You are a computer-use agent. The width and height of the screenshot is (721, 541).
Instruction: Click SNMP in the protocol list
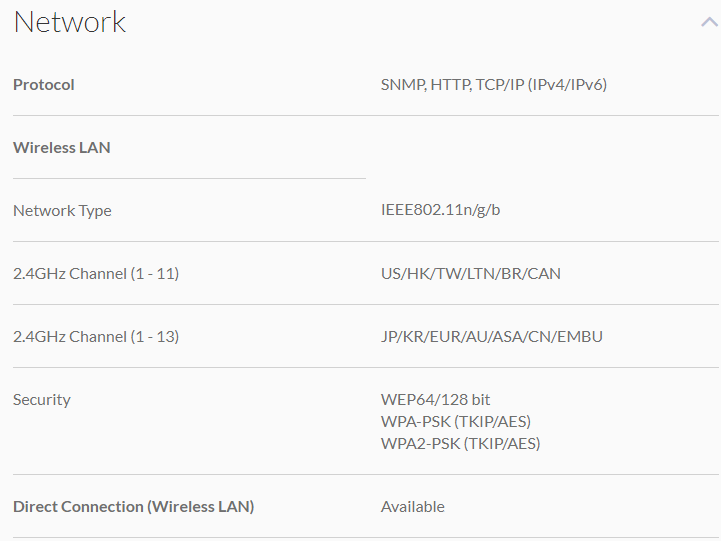(x=402, y=85)
